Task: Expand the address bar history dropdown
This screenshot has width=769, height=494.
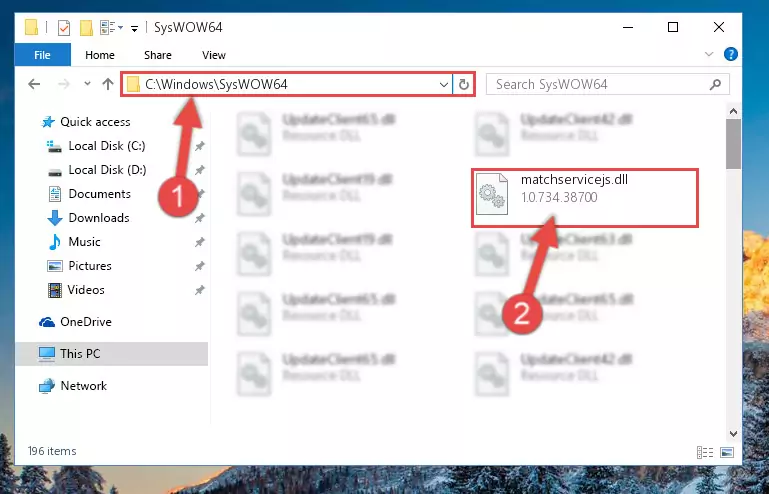Action: [x=444, y=84]
